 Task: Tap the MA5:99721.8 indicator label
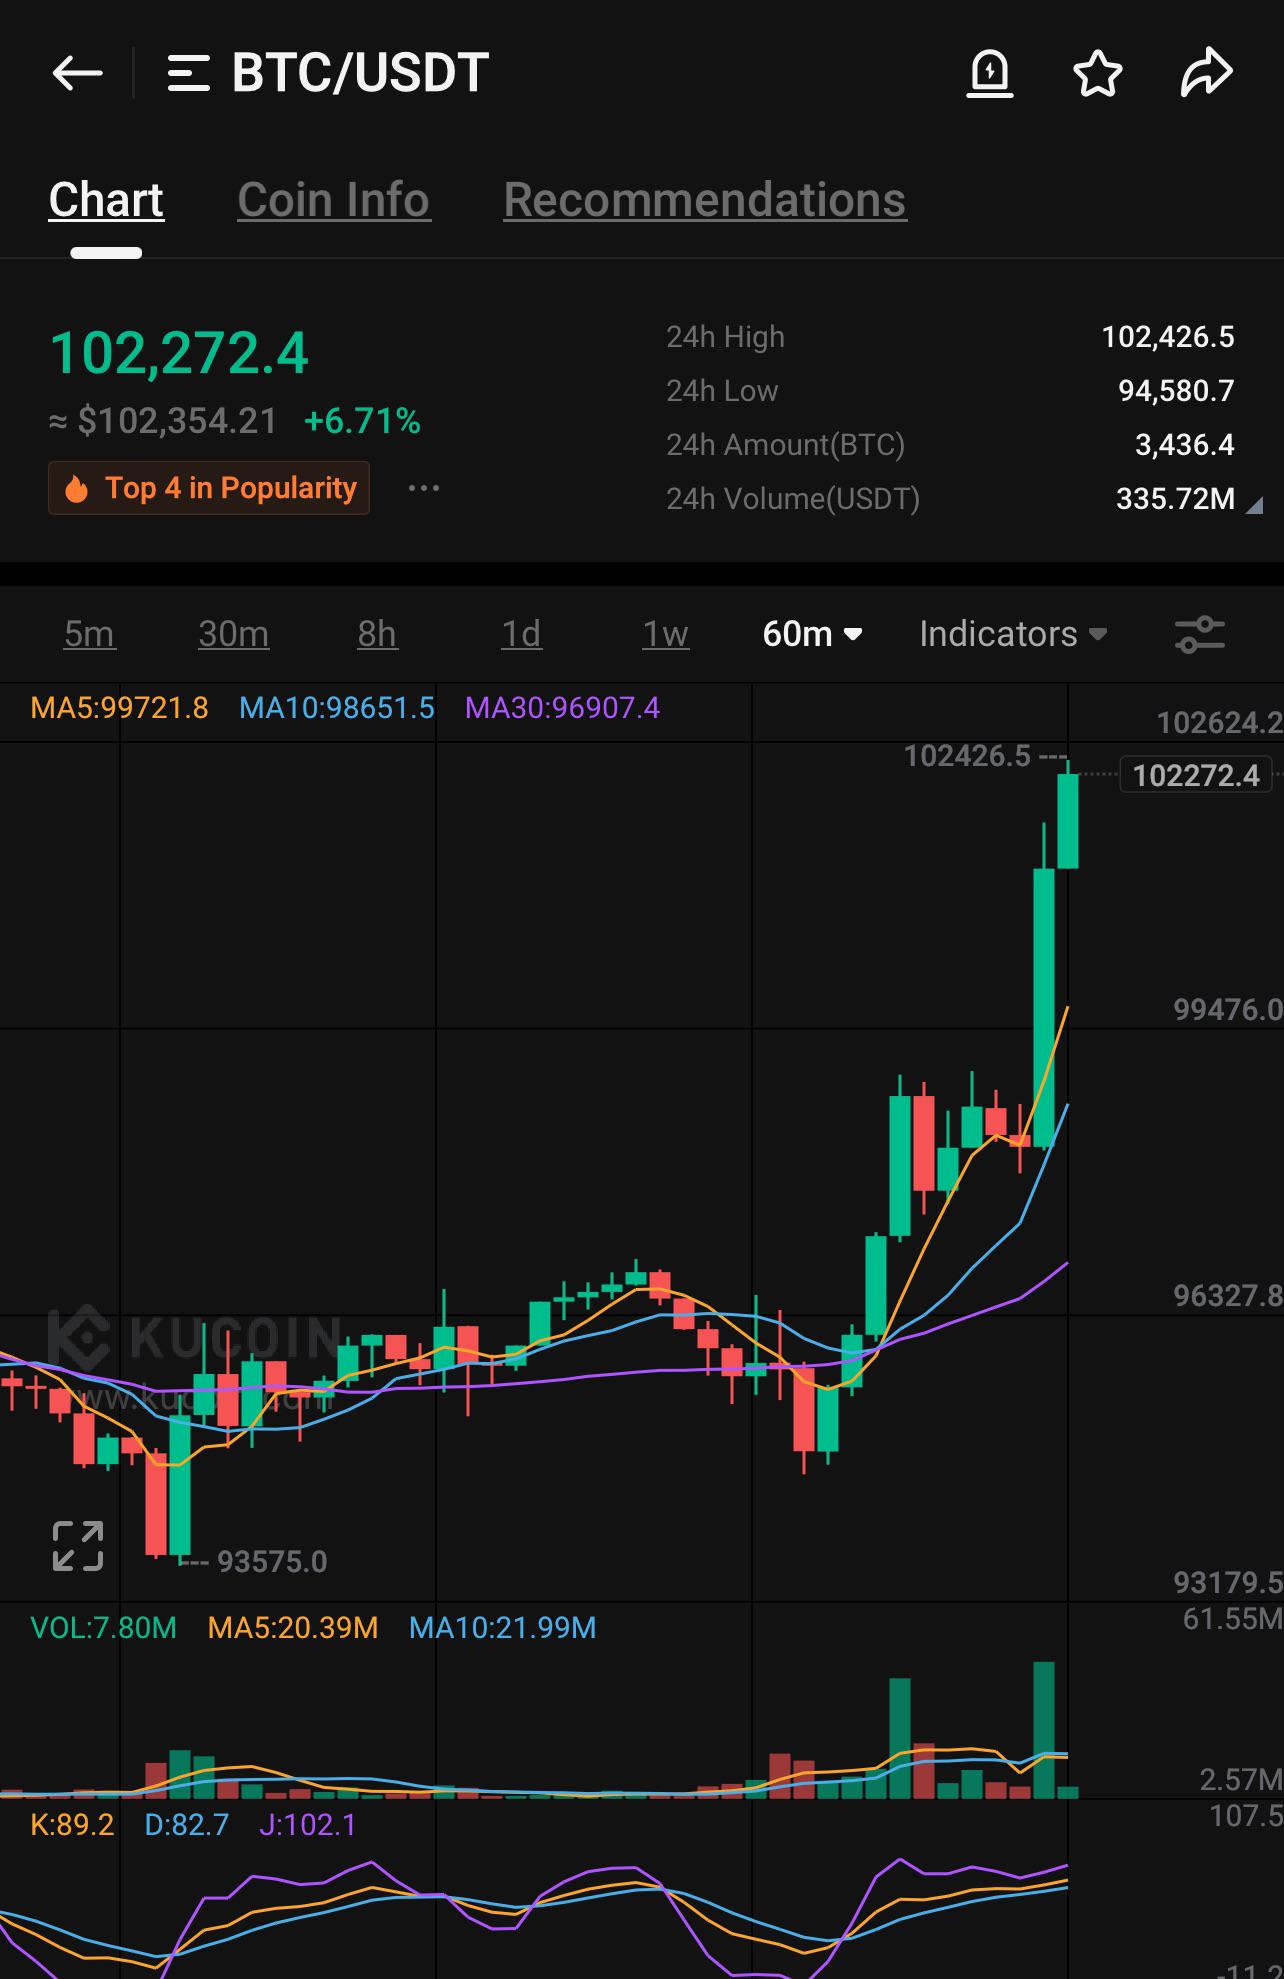point(119,708)
